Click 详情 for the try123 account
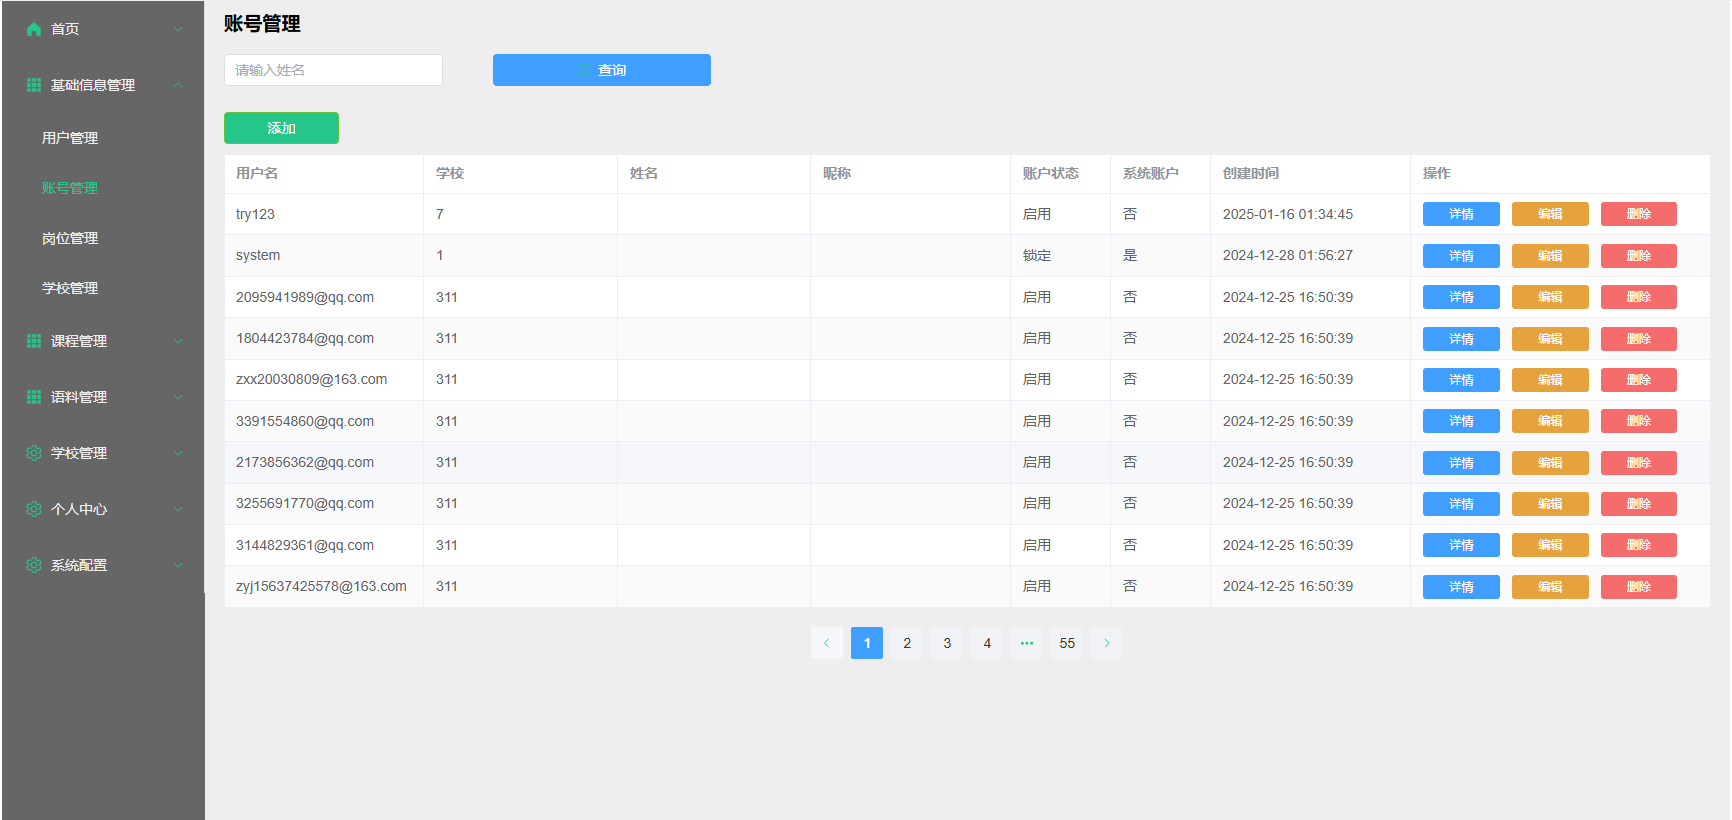This screenshot has height=820, width=1732. click(x=1461, y=214)
